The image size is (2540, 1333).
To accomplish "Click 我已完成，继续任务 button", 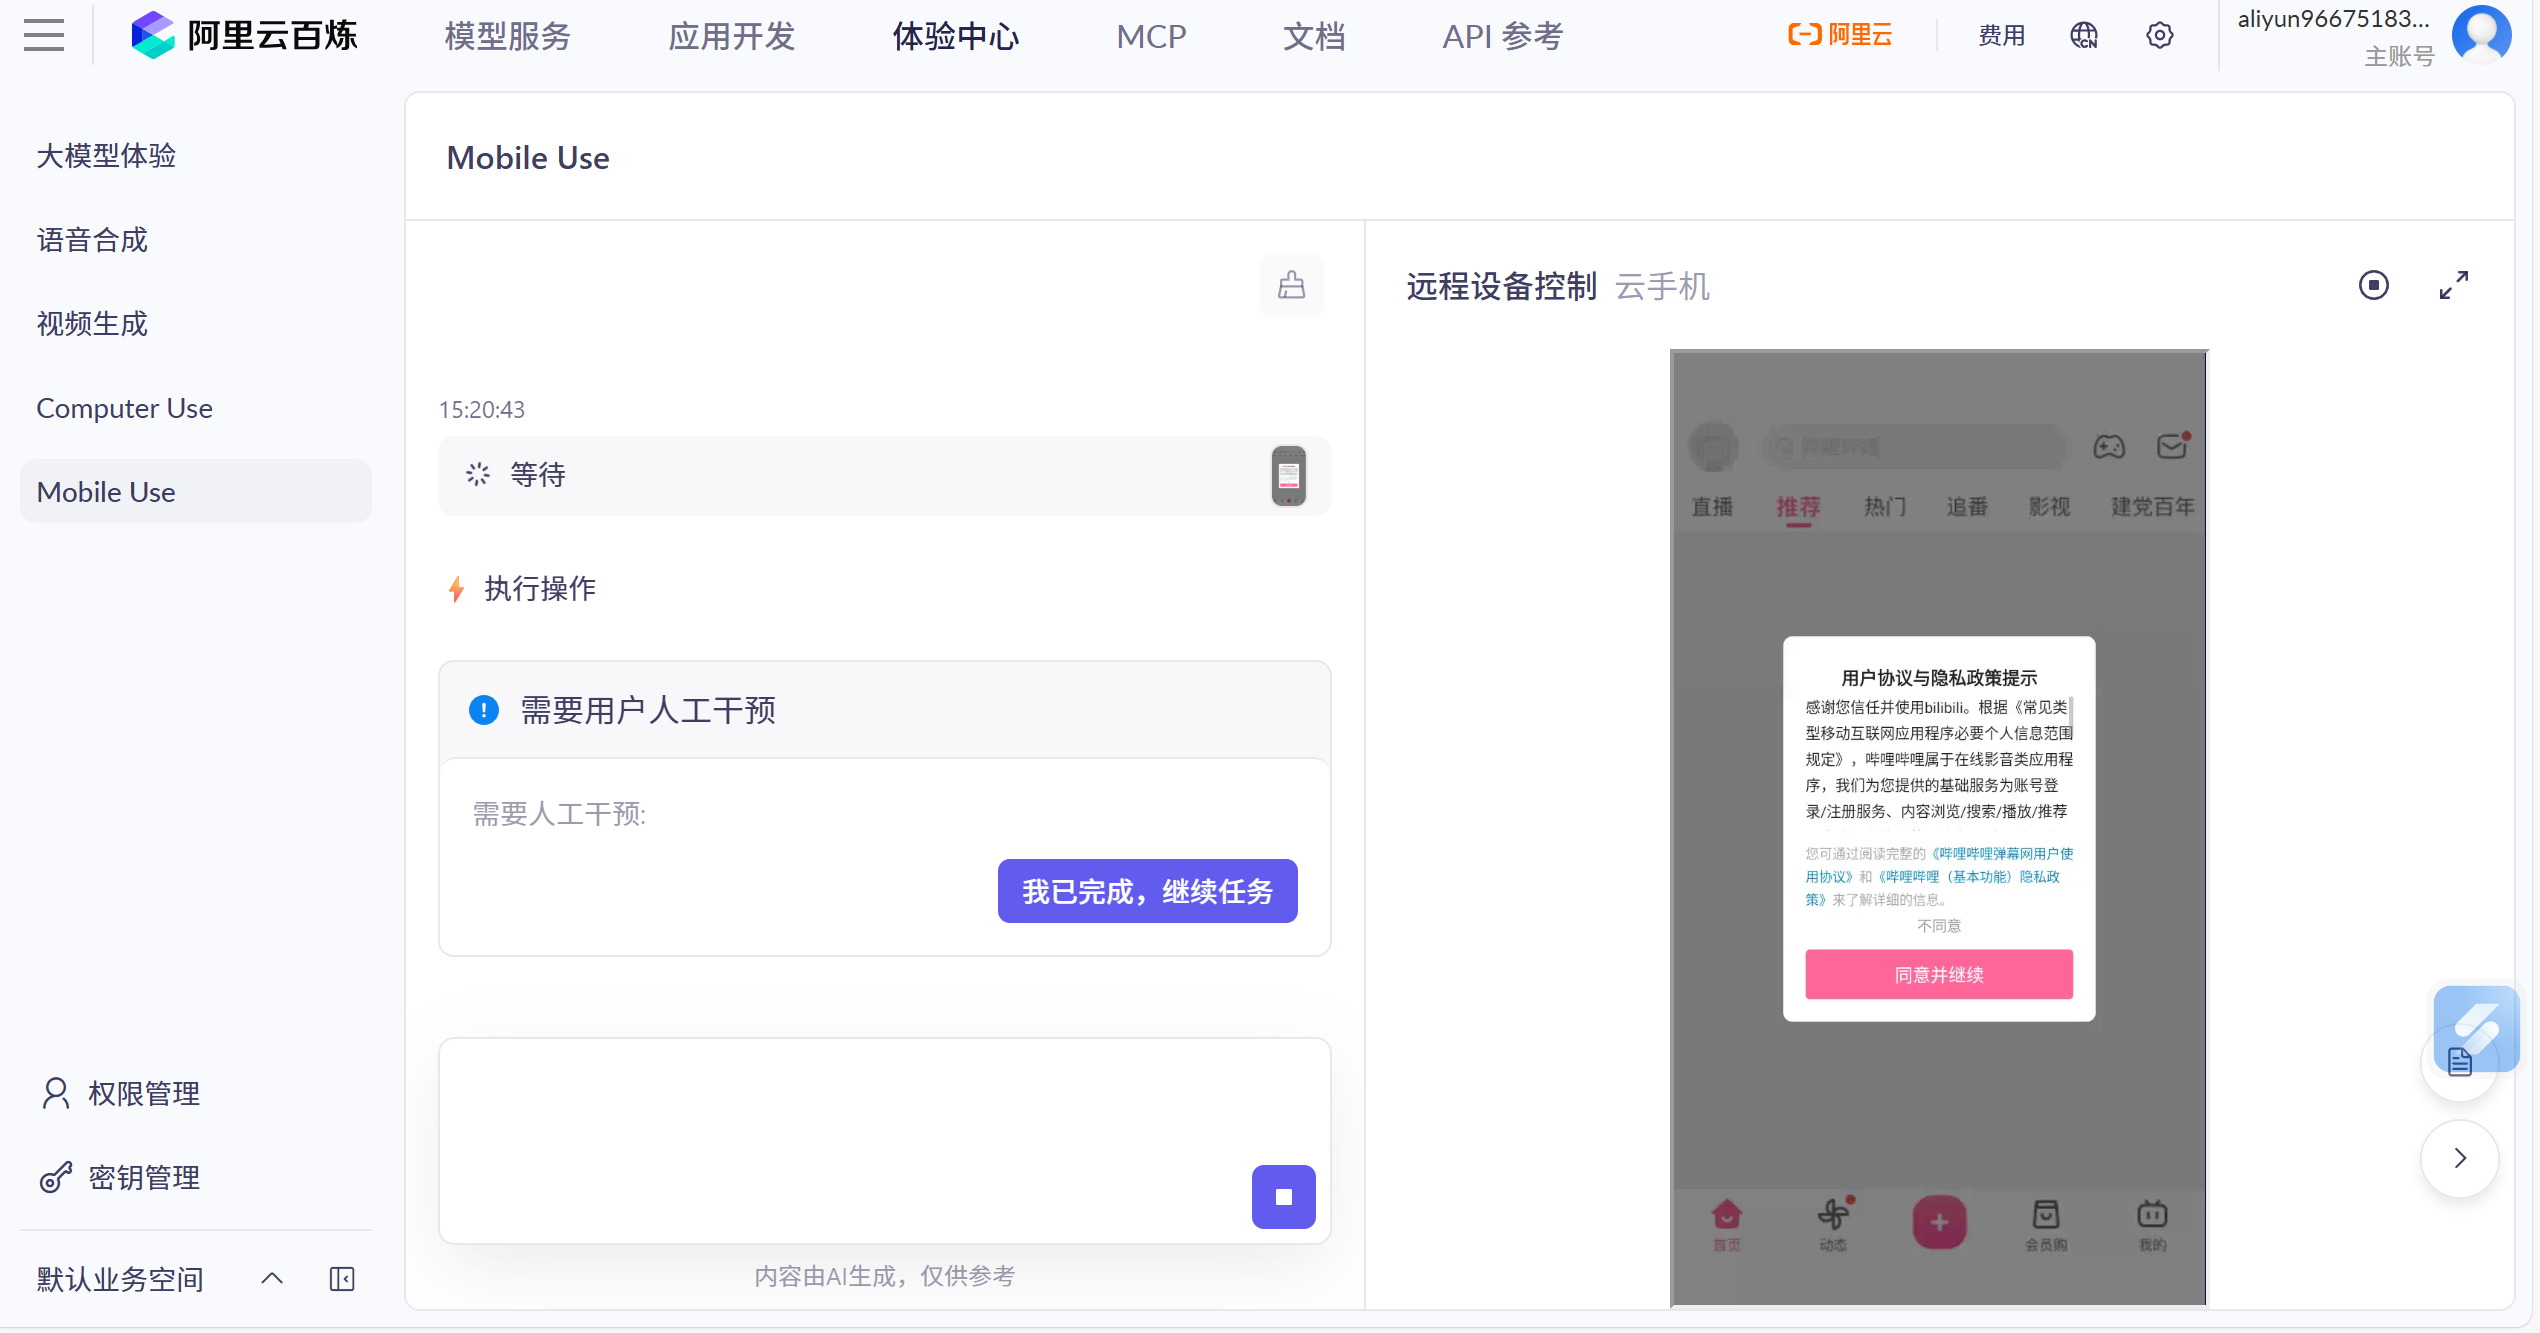I will [x=1147, y=891].
